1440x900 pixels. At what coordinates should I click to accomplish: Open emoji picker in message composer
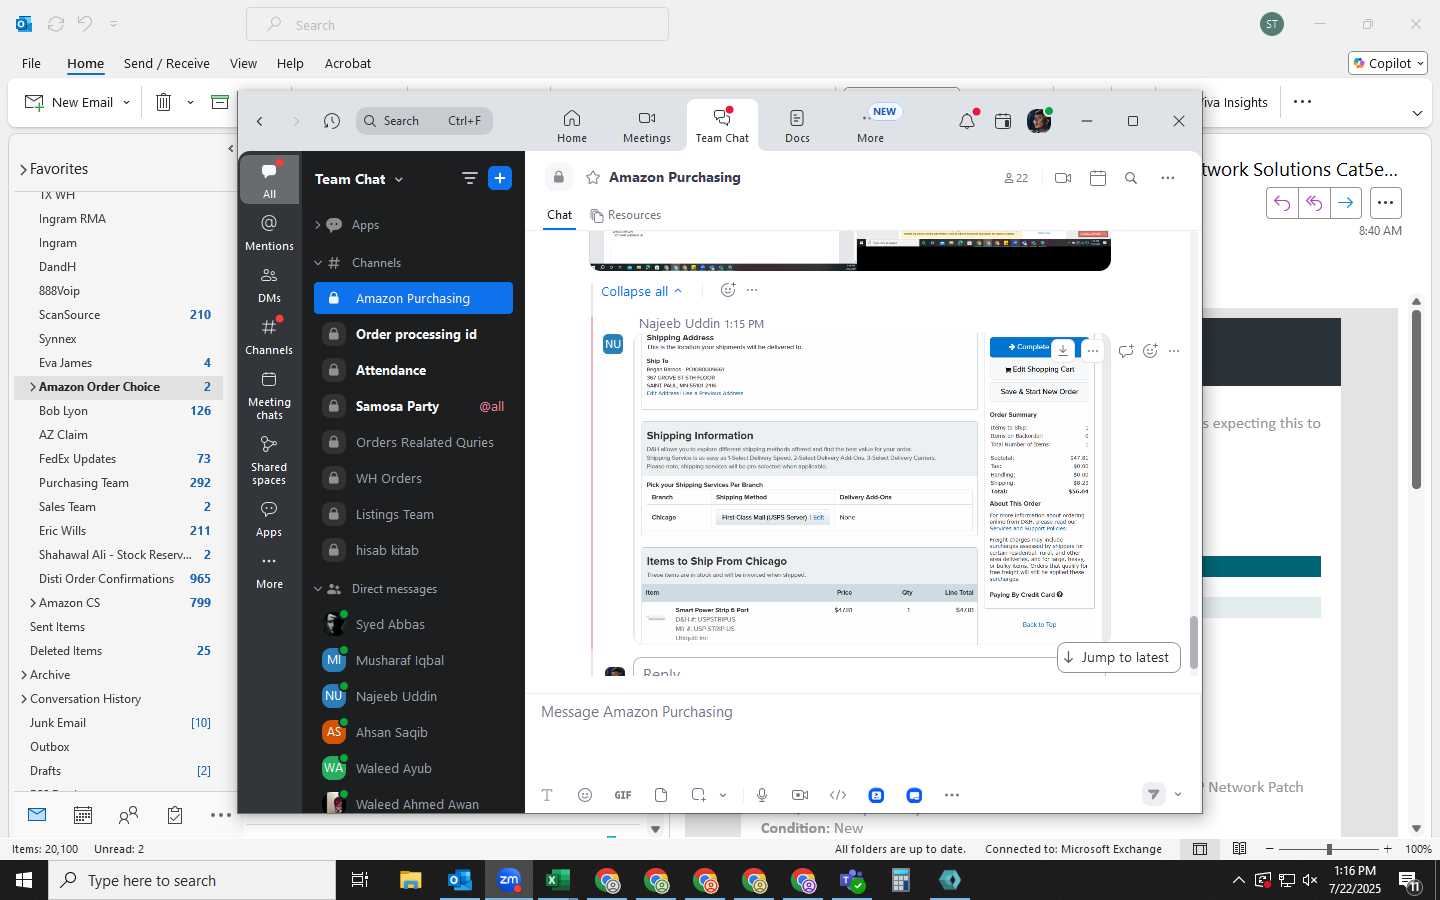pyautogui.click(x=585, y=795)
